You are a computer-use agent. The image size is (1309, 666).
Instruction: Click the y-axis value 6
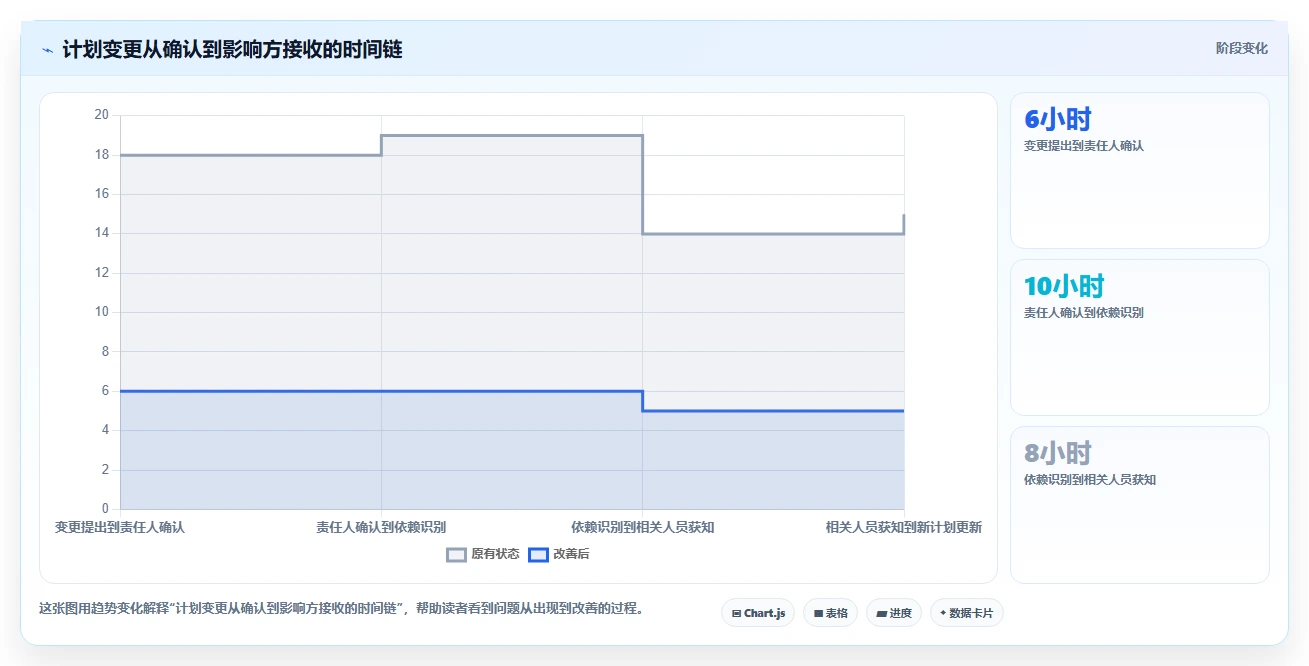[104, 391]
